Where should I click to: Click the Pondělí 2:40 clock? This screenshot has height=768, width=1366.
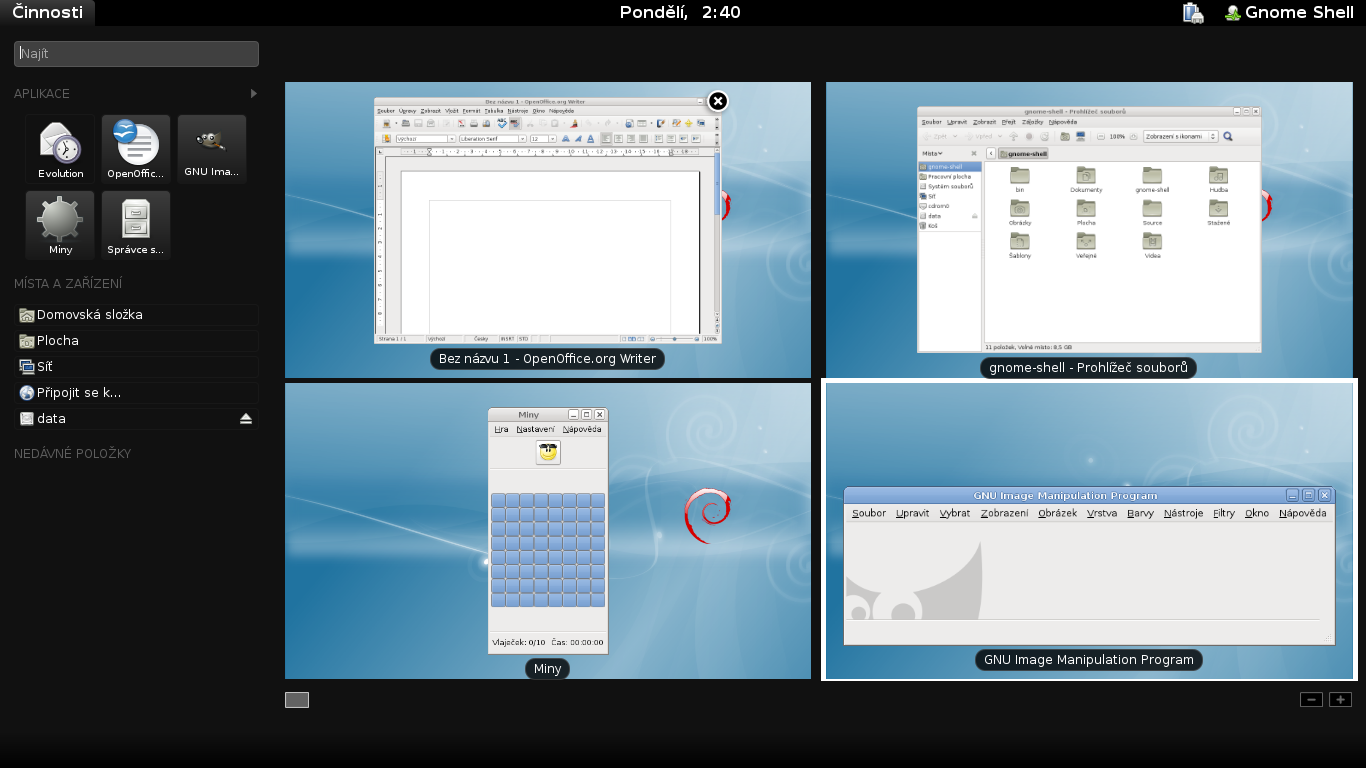680,12
